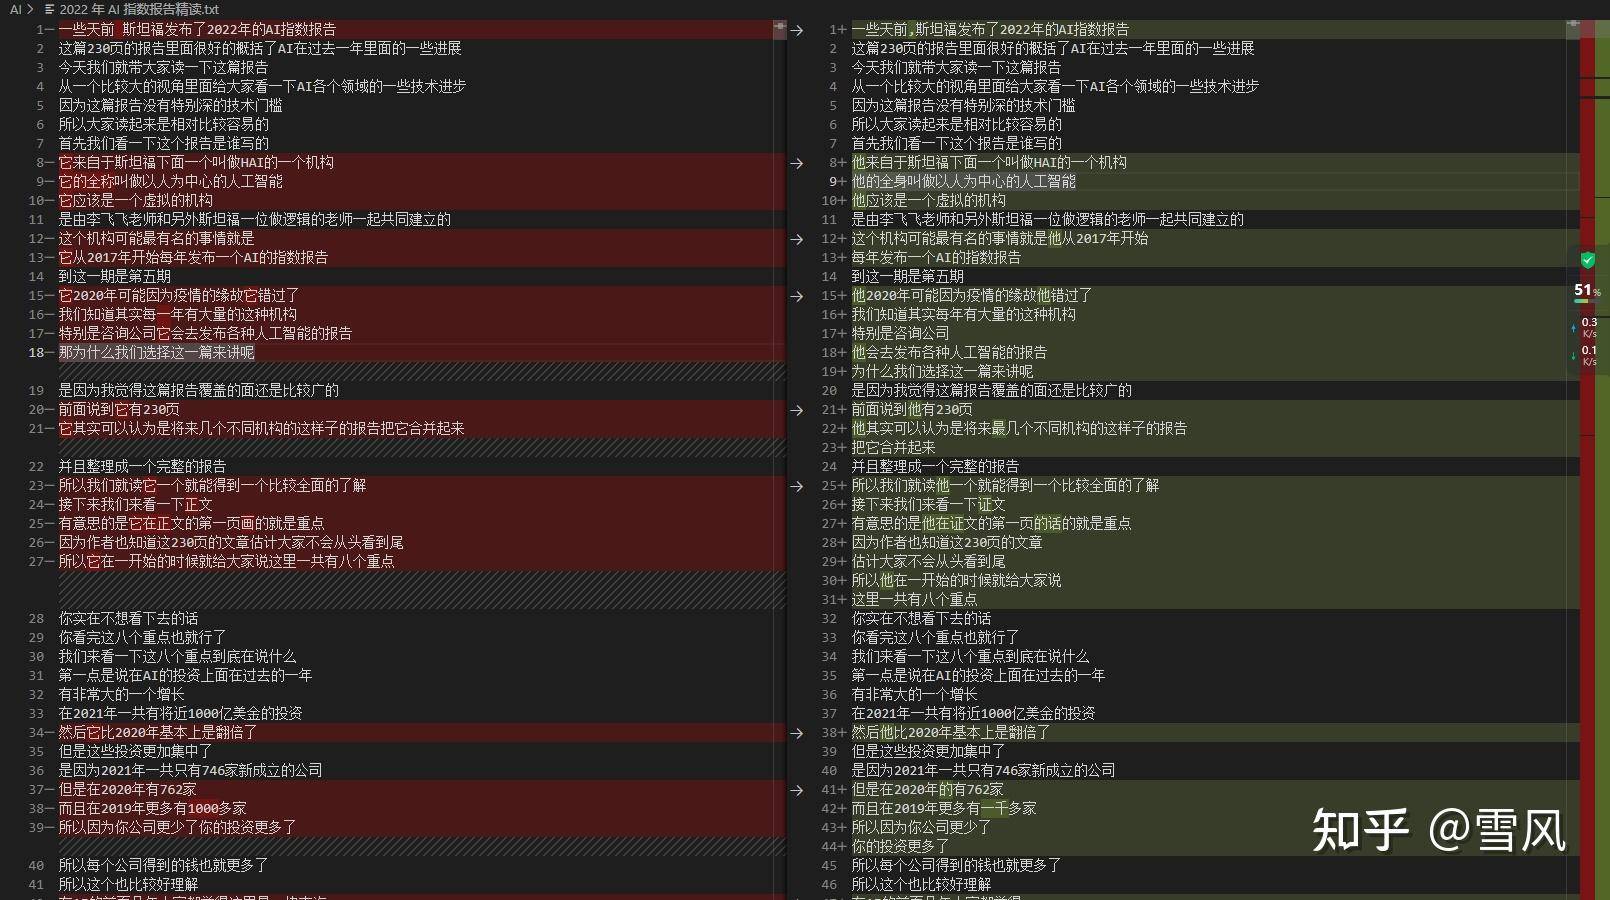Screen dimensions: 1610x900
Task: Click the revert arrow beside line 23 change
Action: pyautogui.click(x=797, y=486)
